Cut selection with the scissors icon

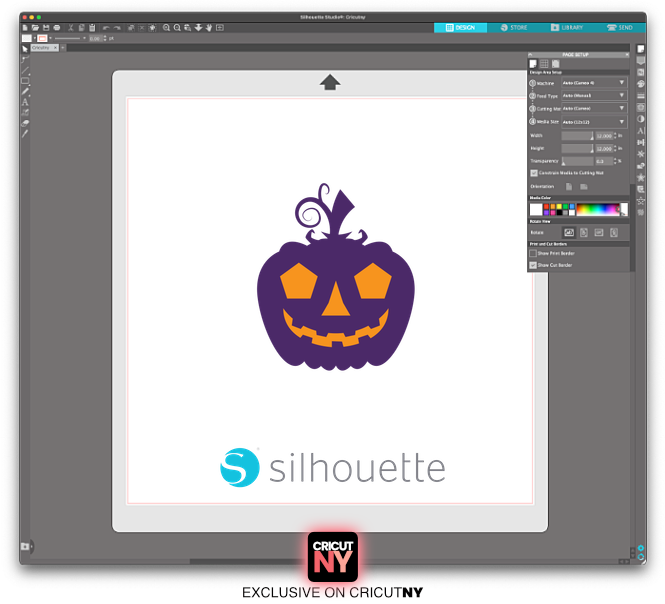(x=71, y=28)
